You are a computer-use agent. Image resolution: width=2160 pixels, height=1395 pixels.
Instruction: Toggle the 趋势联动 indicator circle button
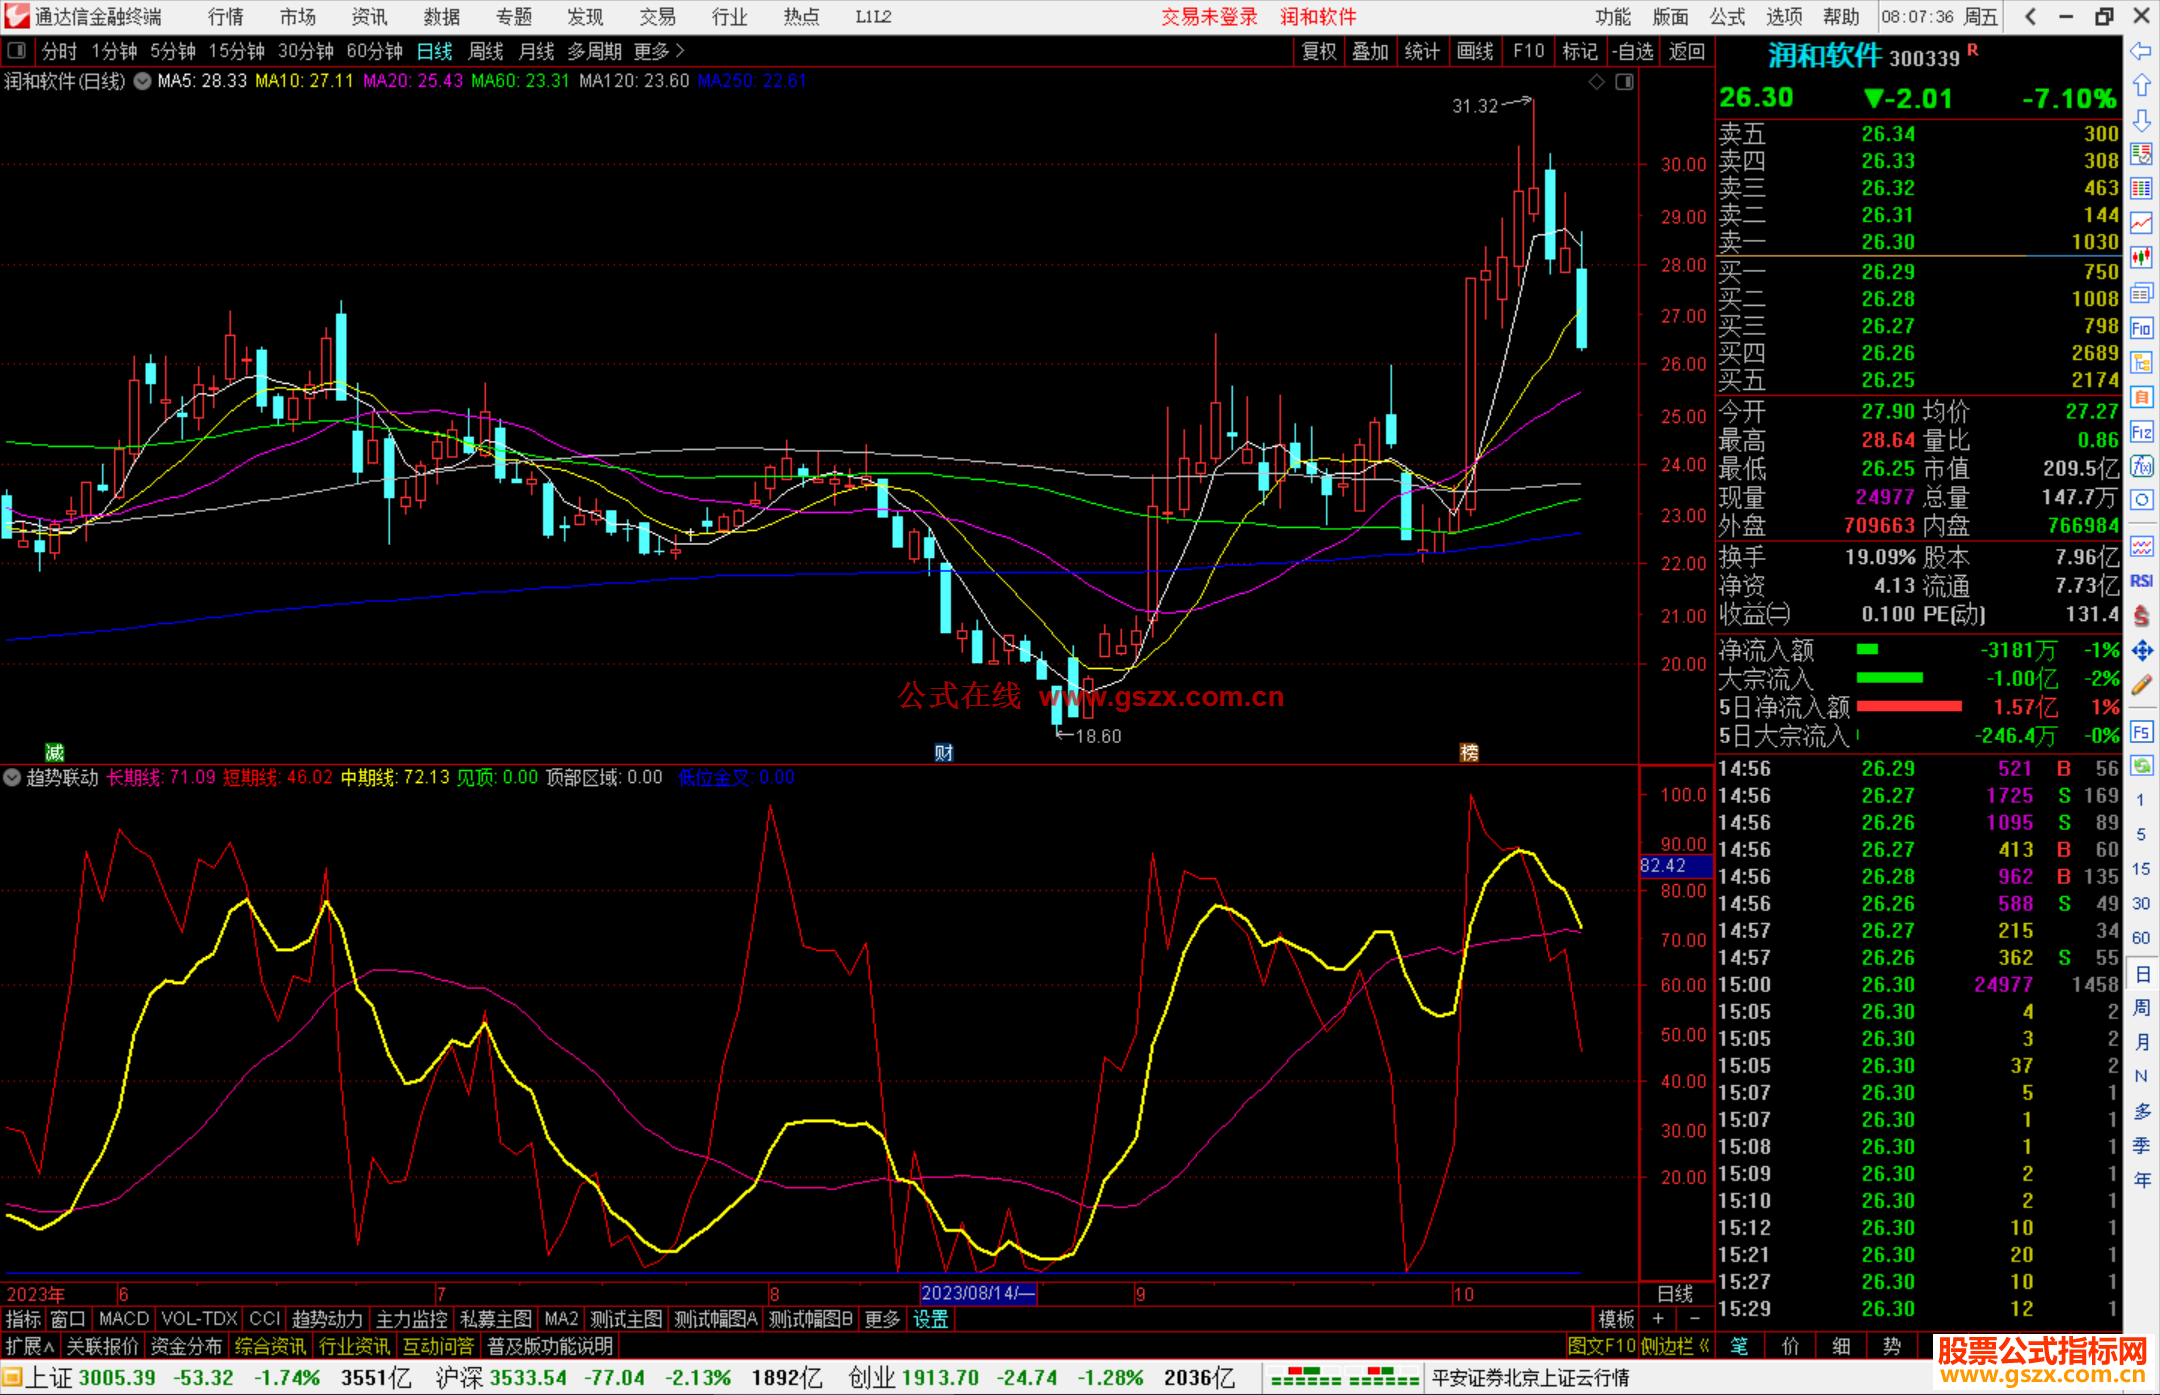point(12,777)
